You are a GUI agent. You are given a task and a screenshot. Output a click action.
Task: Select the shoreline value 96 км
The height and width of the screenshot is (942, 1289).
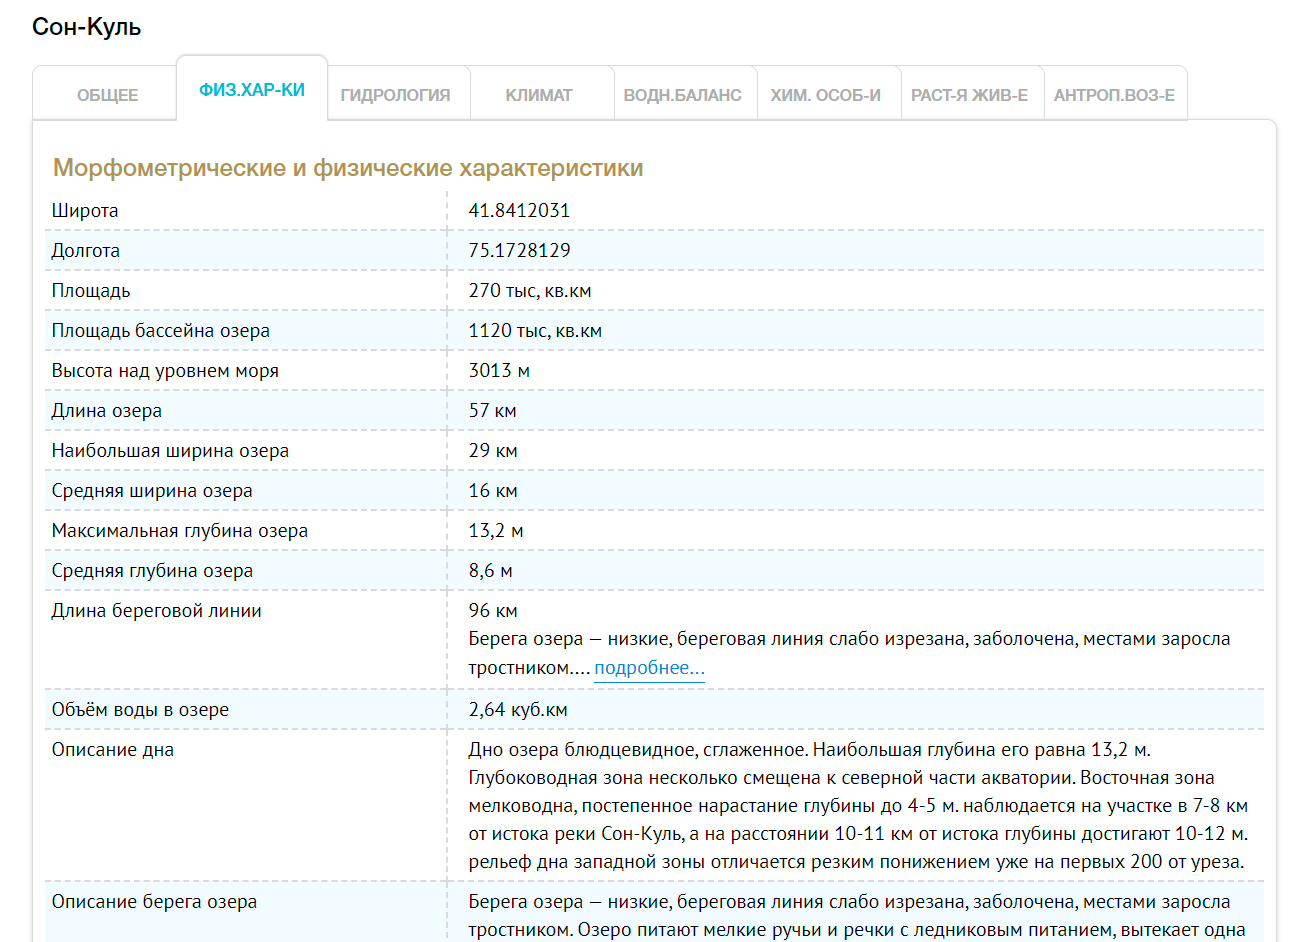[493, 611]
